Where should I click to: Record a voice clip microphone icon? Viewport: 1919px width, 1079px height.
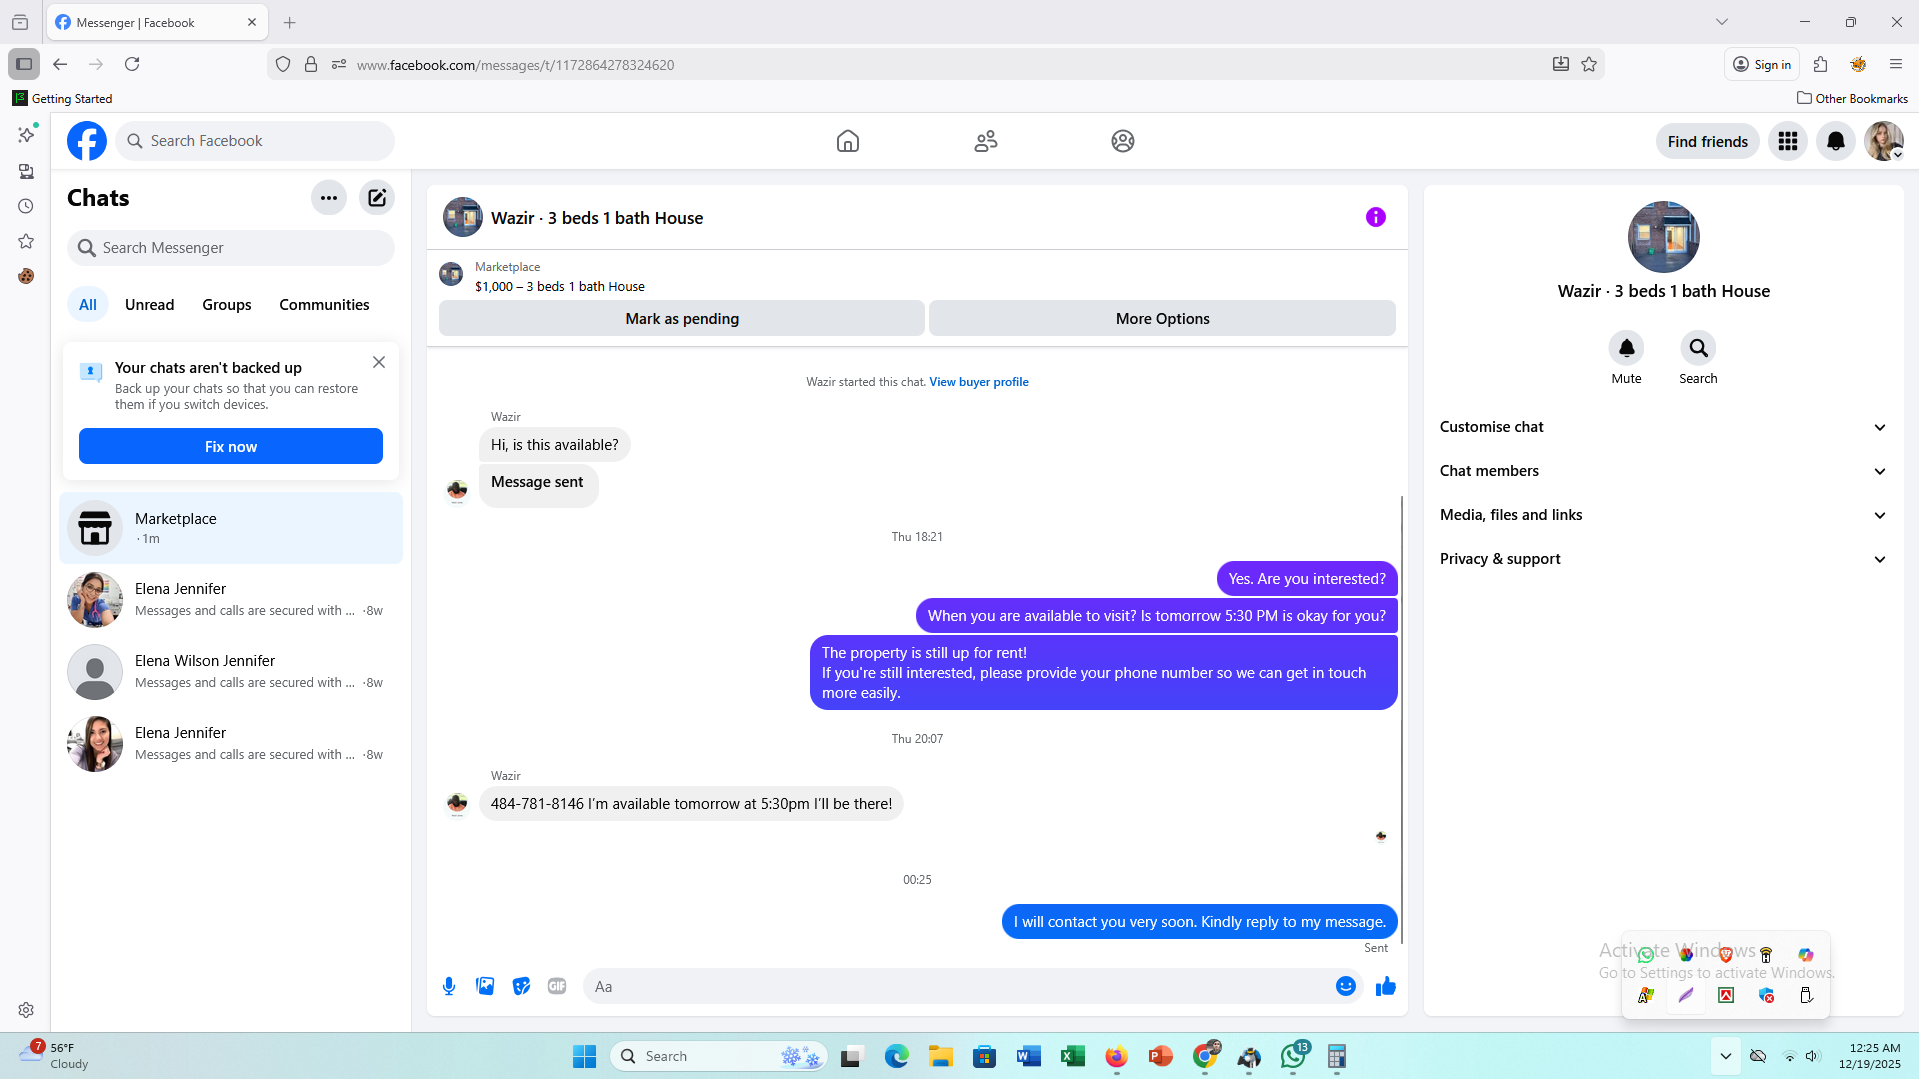[449, 987]
